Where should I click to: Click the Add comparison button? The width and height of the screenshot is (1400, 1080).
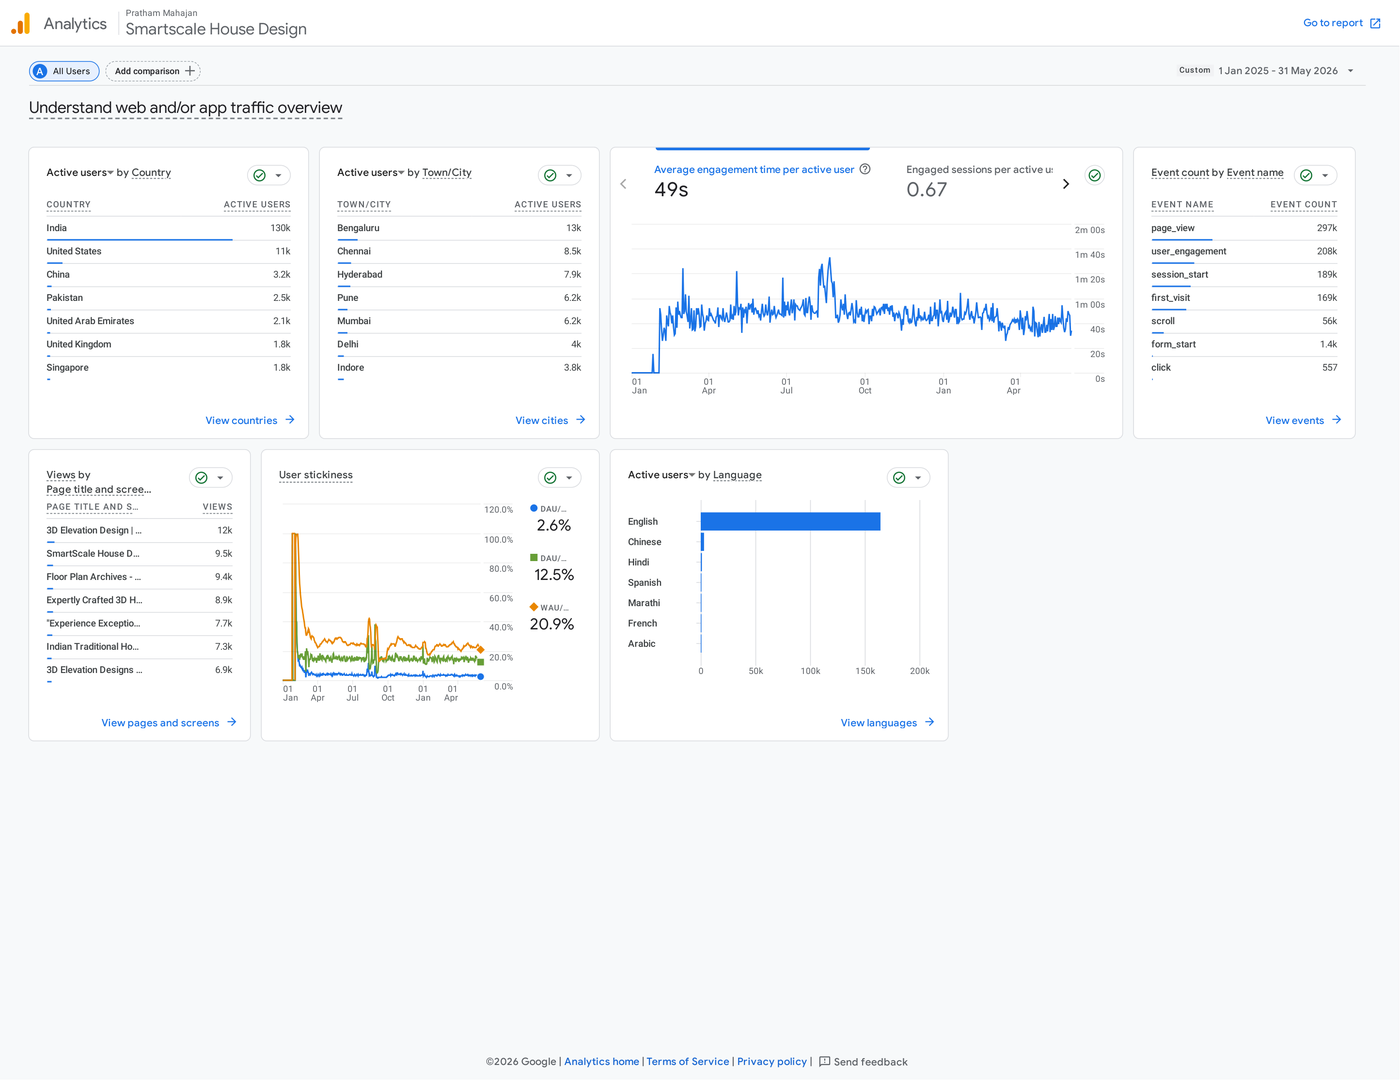tap(153, 71)
